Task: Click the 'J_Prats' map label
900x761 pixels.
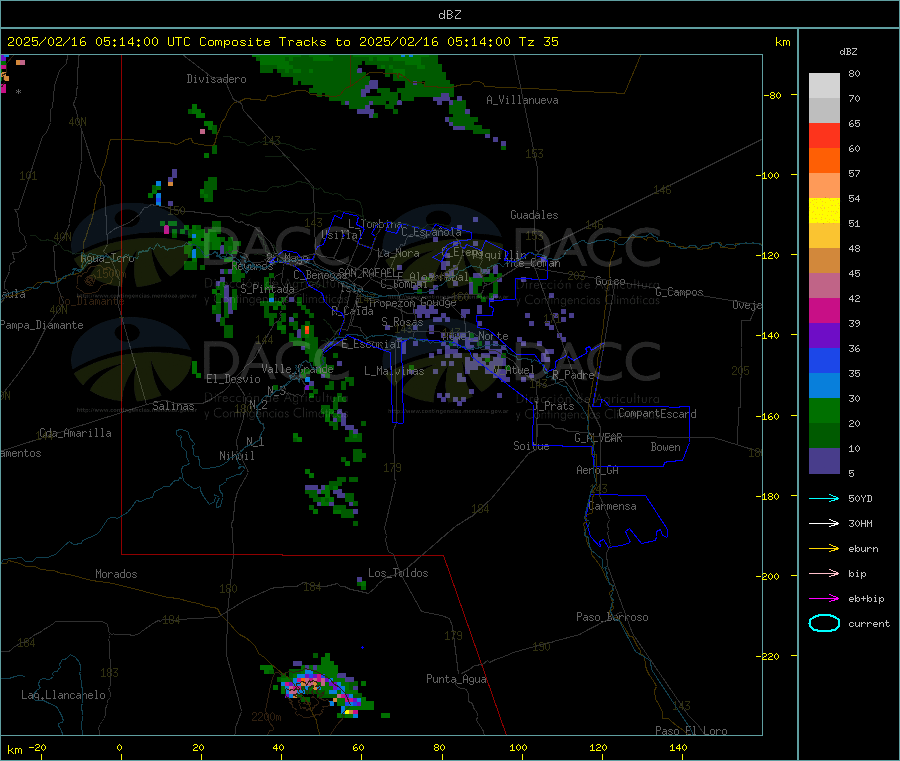Action: pos(553,406)
